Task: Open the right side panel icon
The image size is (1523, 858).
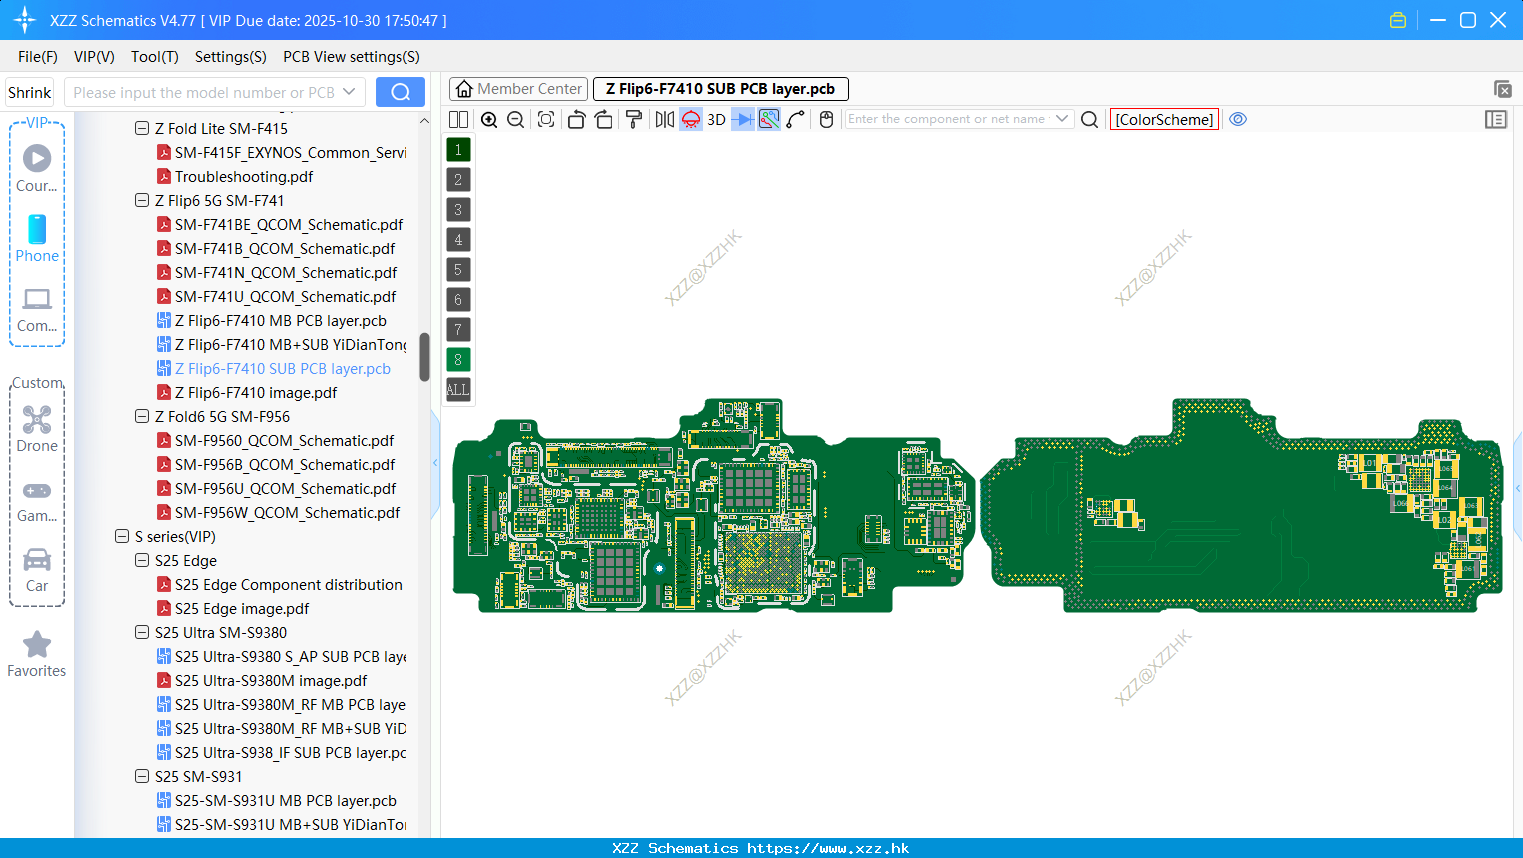Action: [x=1496, y=119]
